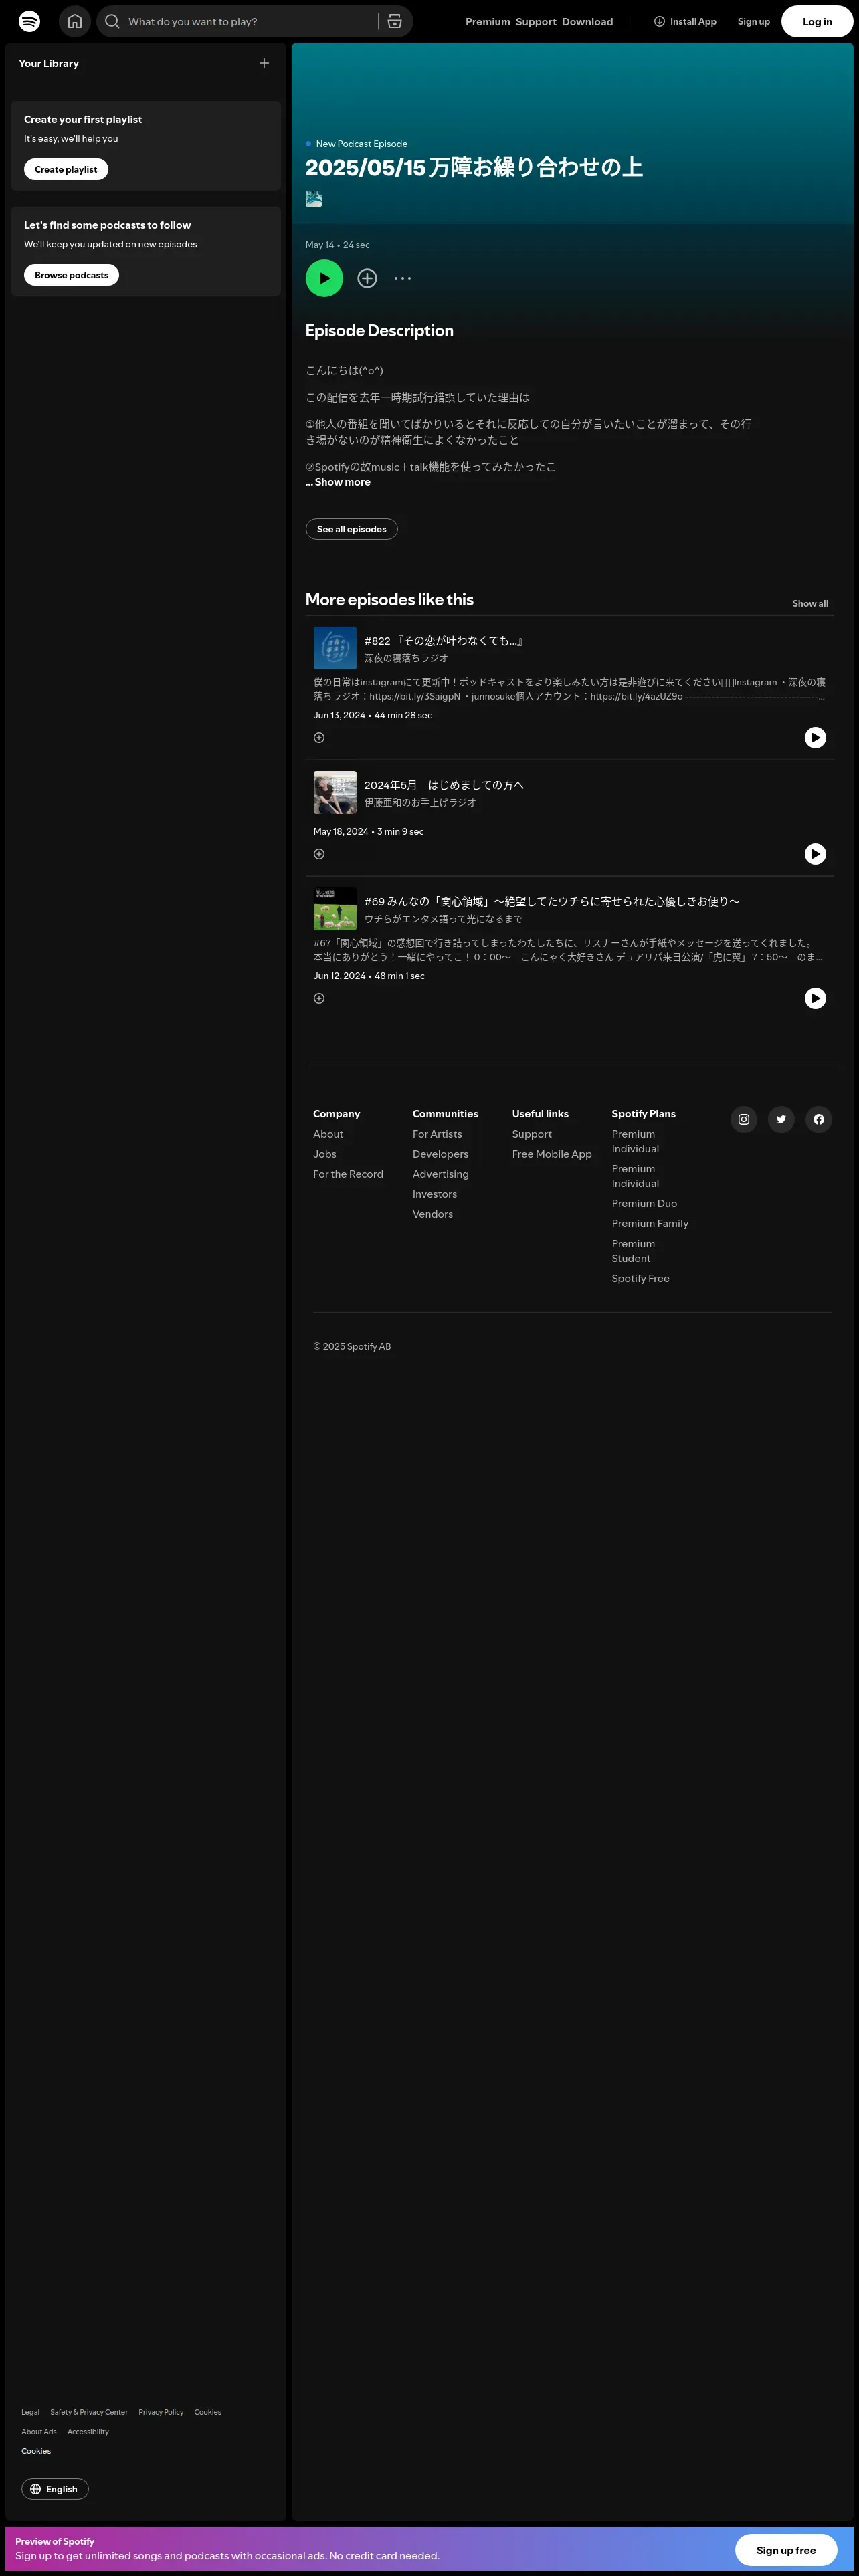Image resolution: width=859 pixels, height=2576 pixels.
Task: Open Spotify Instagram page
Action: pos(744,1119)
